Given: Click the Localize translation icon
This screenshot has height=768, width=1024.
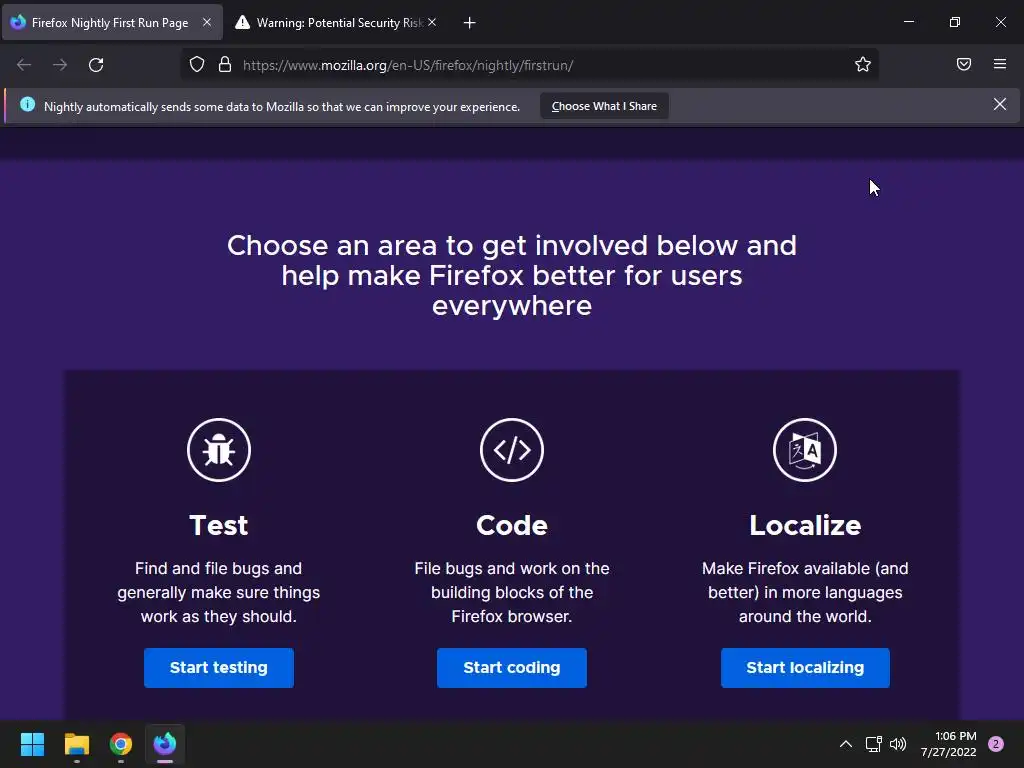Looking at the screenshot, I should pos(805,450).
